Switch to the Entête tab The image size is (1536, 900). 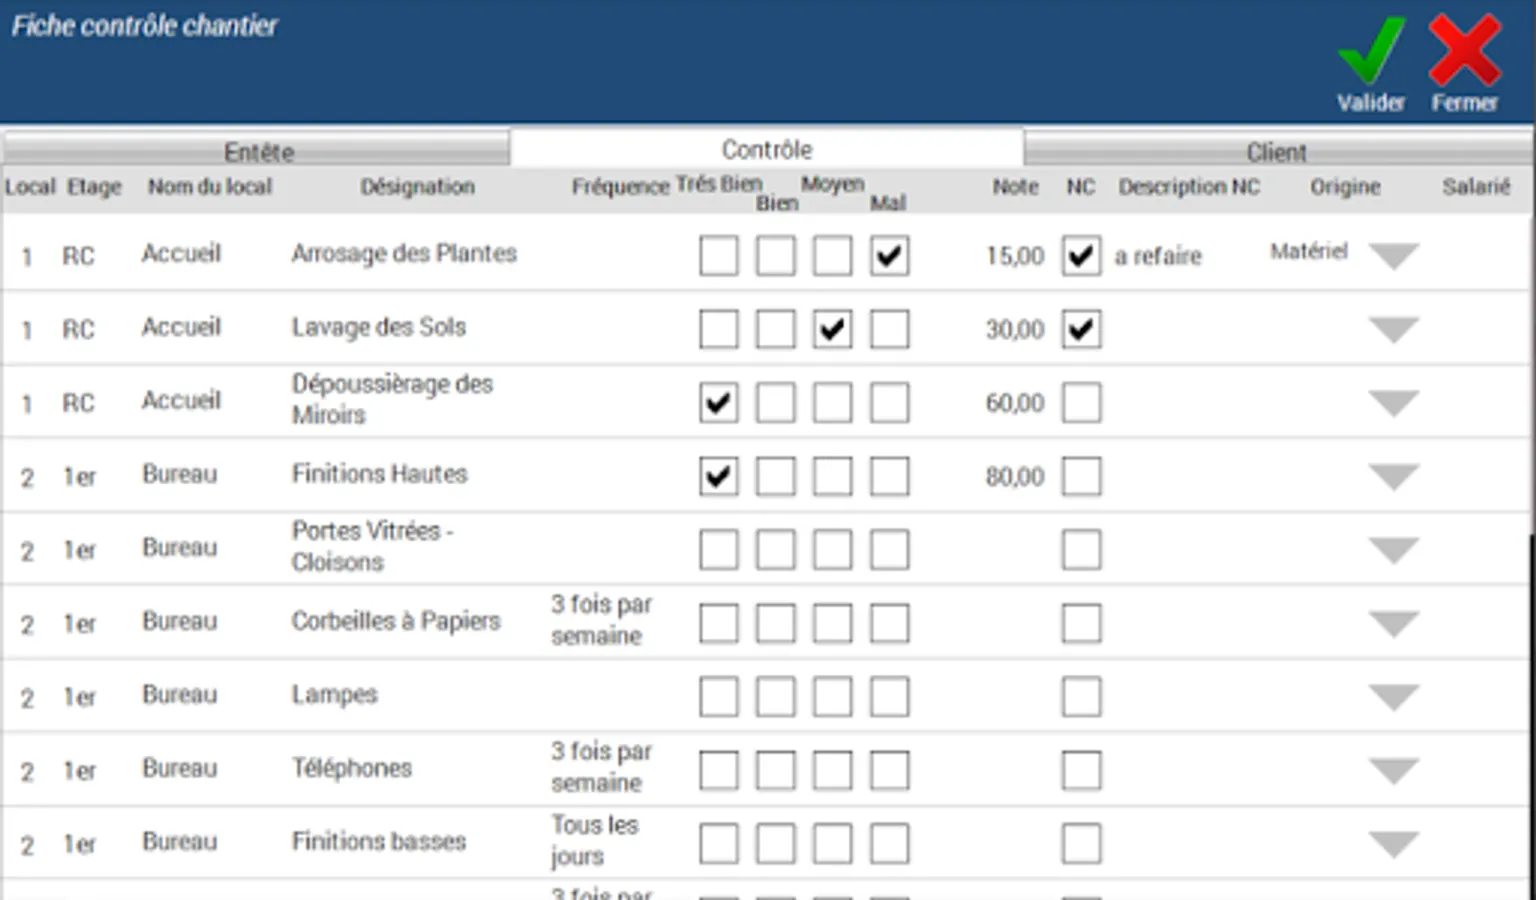click(x=257, y=151)
